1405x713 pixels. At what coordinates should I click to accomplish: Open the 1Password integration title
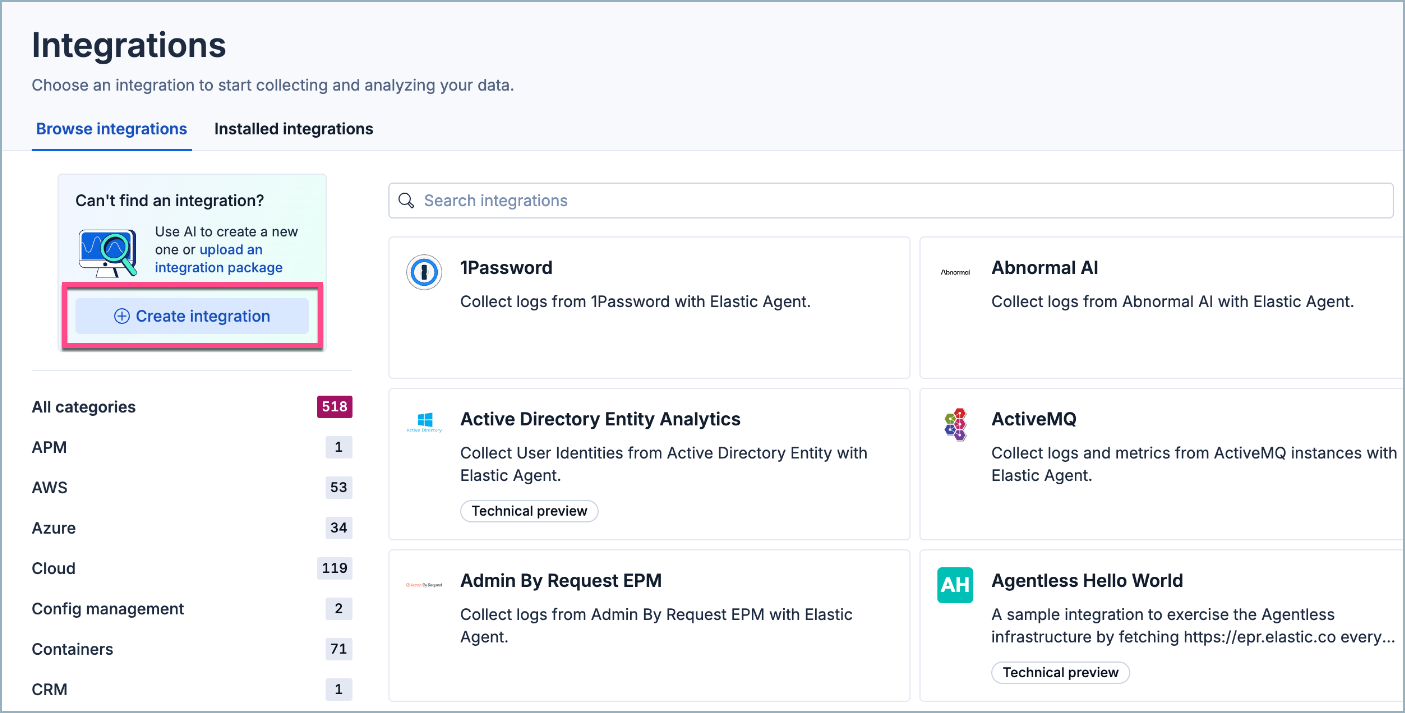coord(506,268)
